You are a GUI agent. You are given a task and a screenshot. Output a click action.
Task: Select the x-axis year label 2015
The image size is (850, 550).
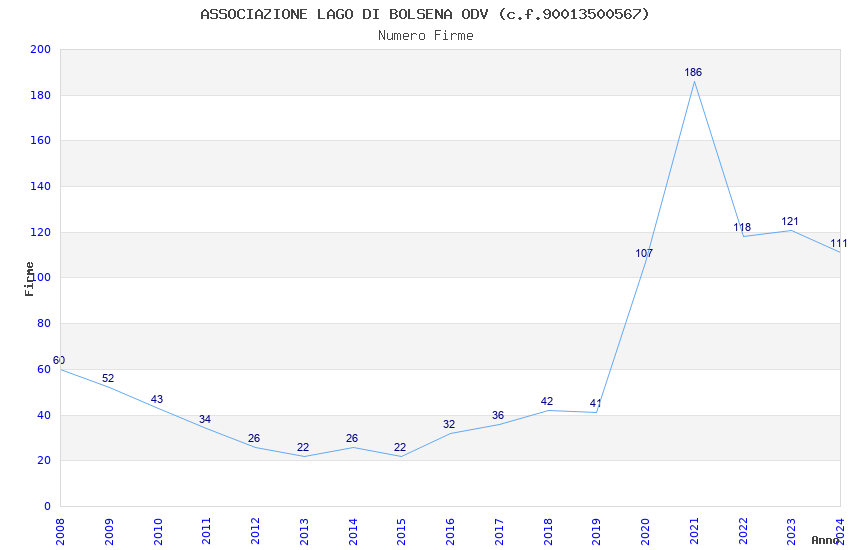pos(402,532)
